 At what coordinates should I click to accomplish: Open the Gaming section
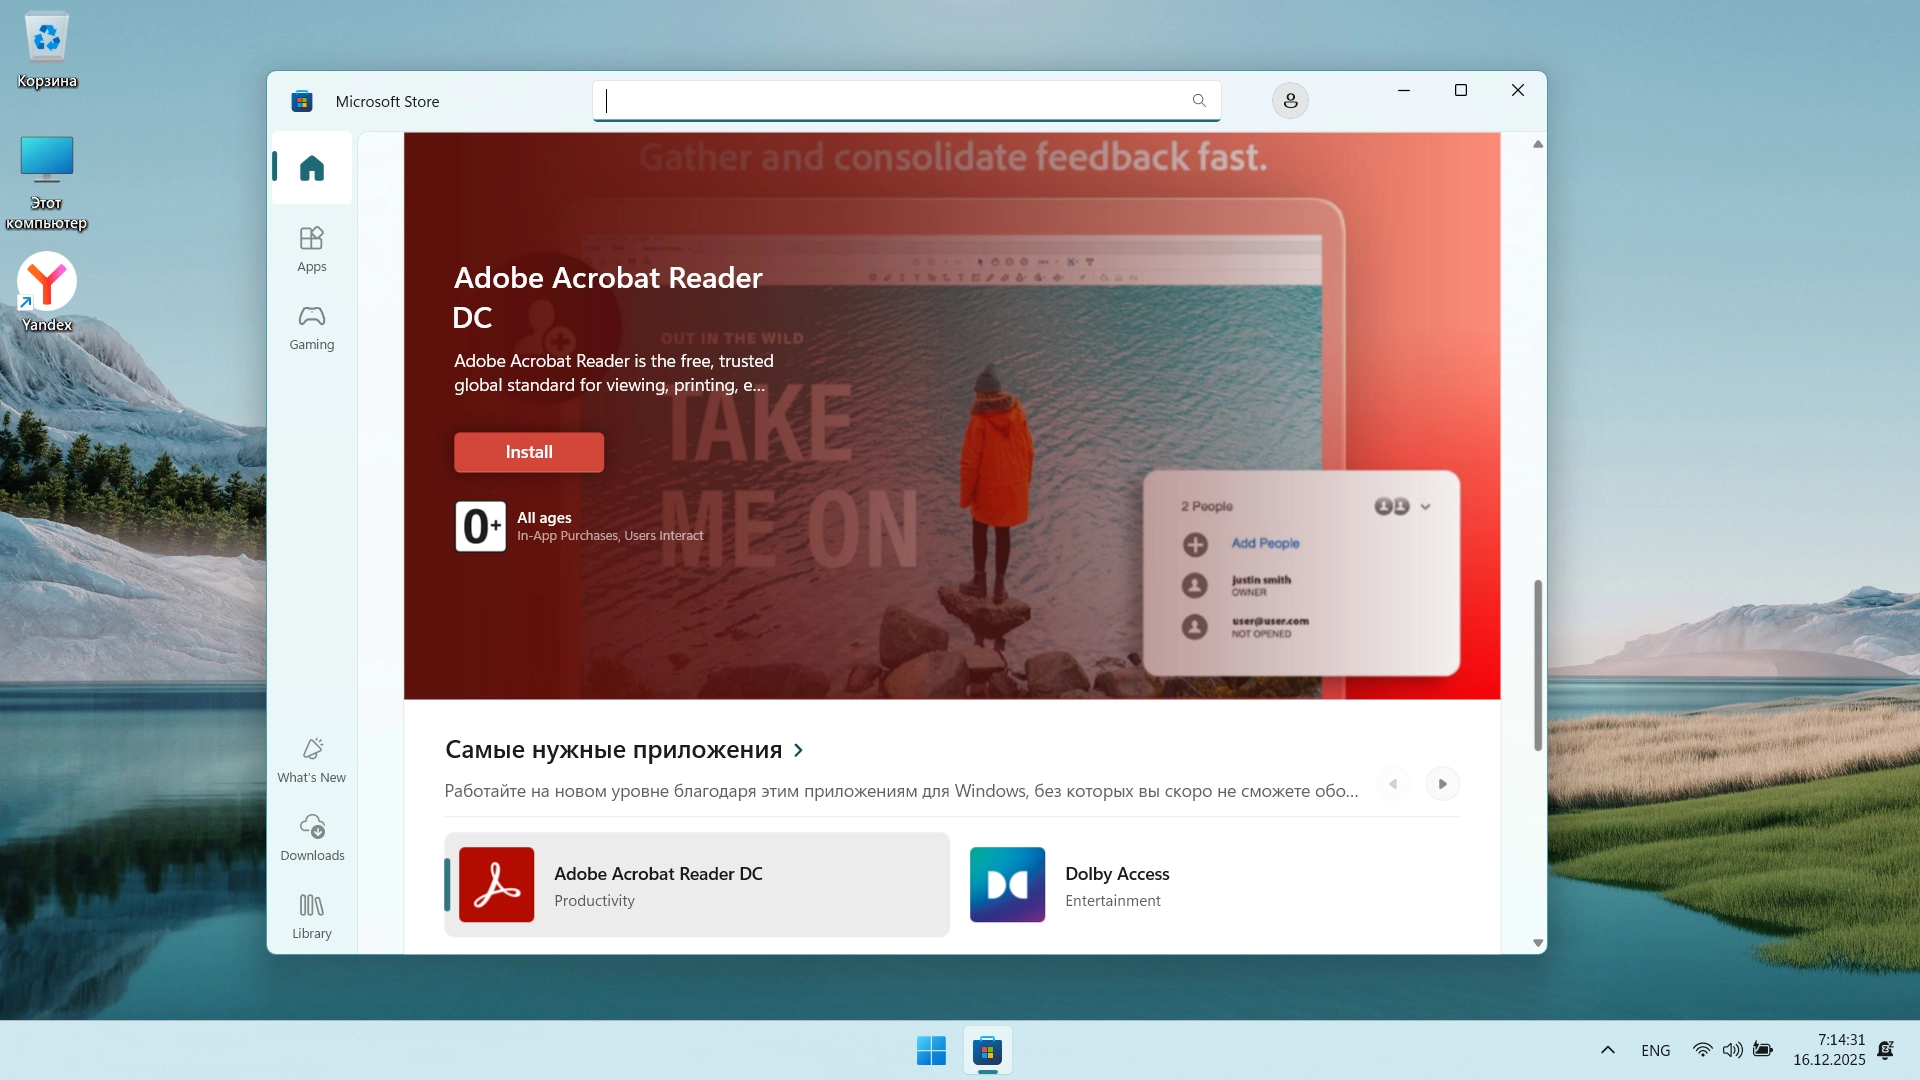311,327
